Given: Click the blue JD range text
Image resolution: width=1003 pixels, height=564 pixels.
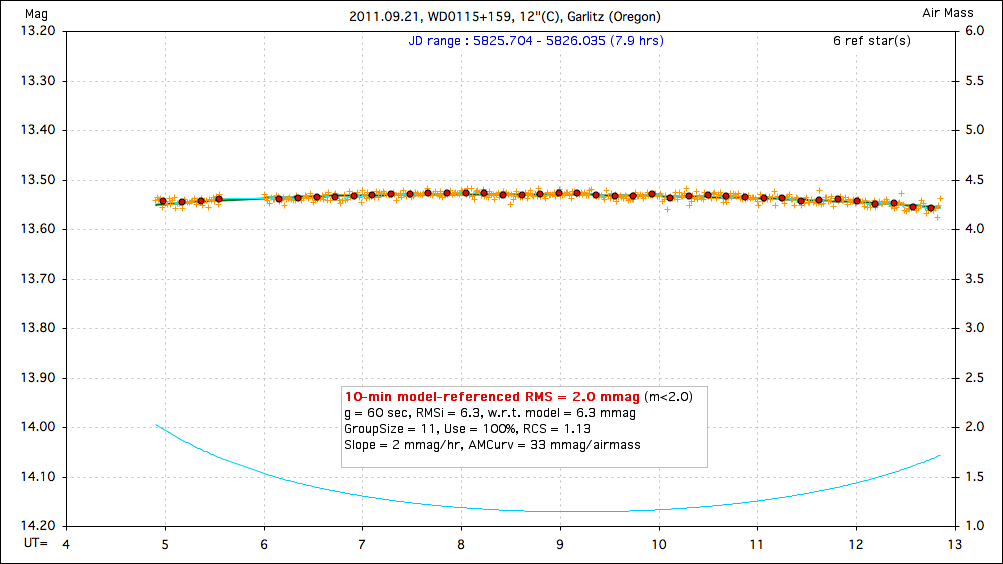Looking at the screenshot, I should tap(536, 41).
